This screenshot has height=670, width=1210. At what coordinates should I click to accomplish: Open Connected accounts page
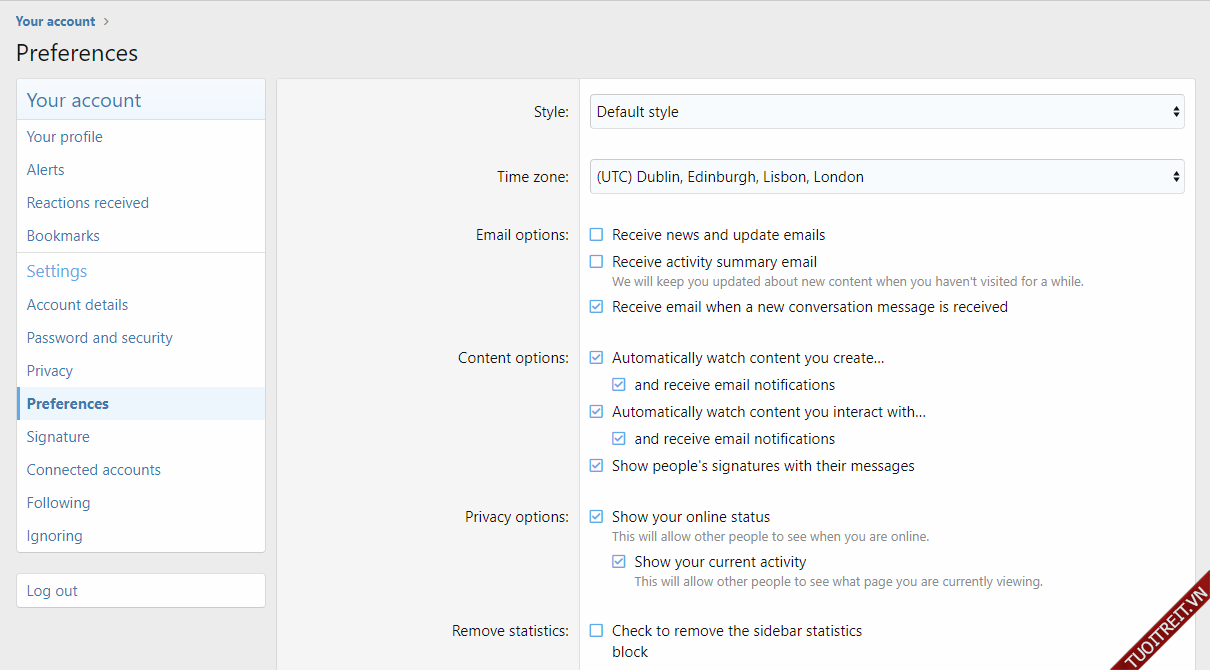point(94,470)
